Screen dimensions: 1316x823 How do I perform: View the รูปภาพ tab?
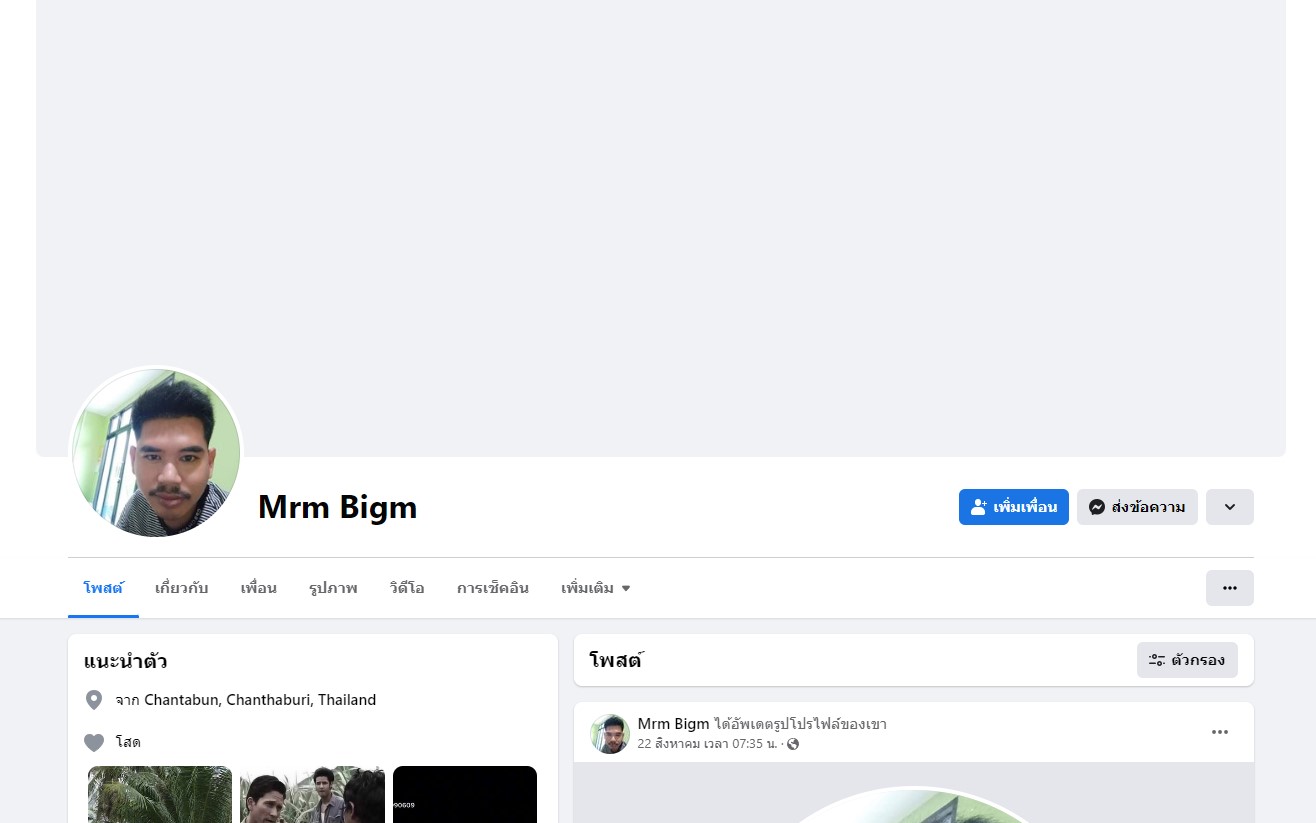(333, 588)
